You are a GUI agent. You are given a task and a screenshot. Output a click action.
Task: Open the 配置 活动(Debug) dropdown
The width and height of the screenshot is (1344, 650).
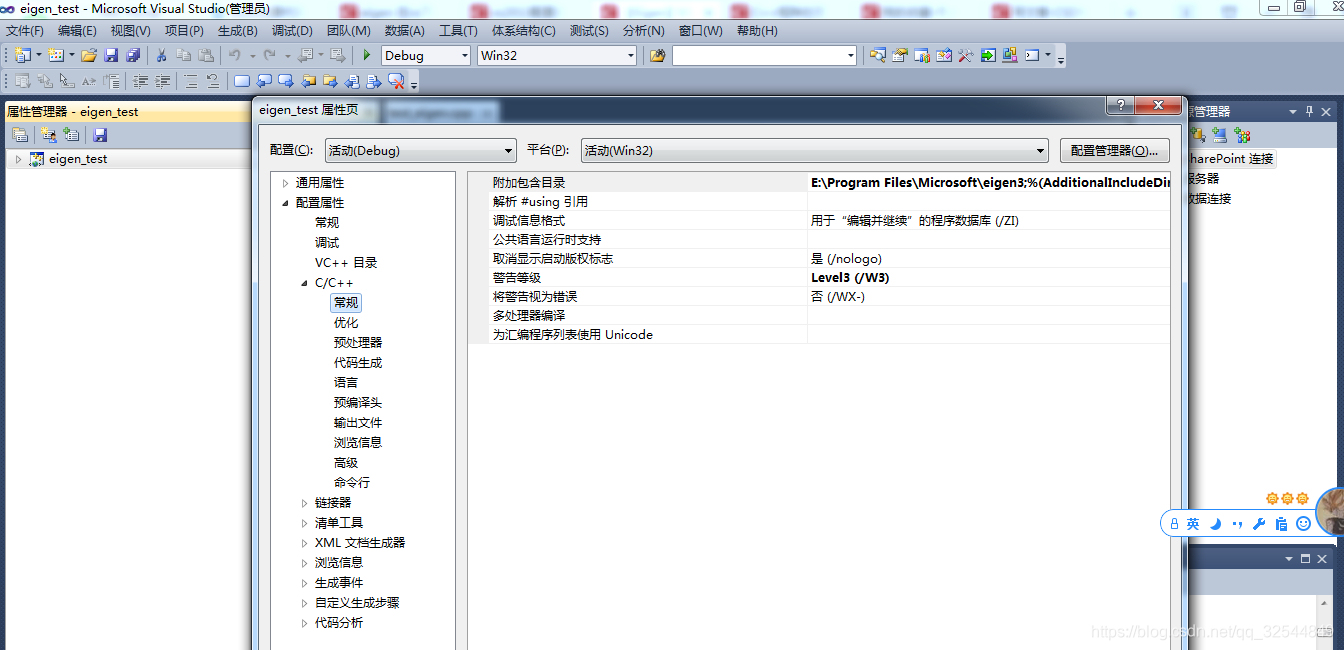(x=420, y=151)
